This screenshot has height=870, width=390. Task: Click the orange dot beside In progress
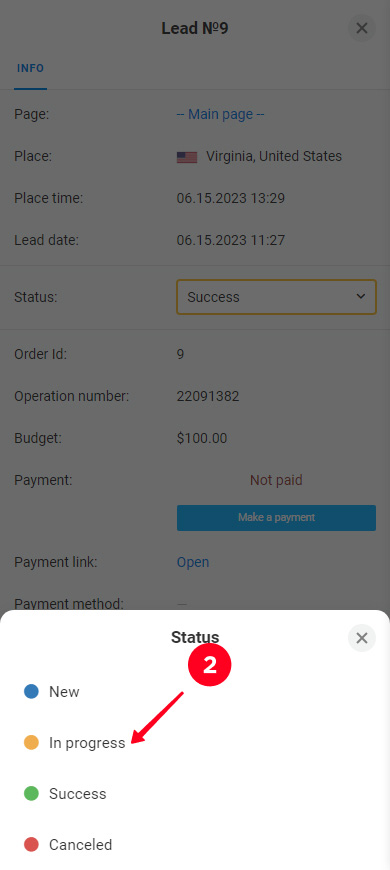[31, 742]
